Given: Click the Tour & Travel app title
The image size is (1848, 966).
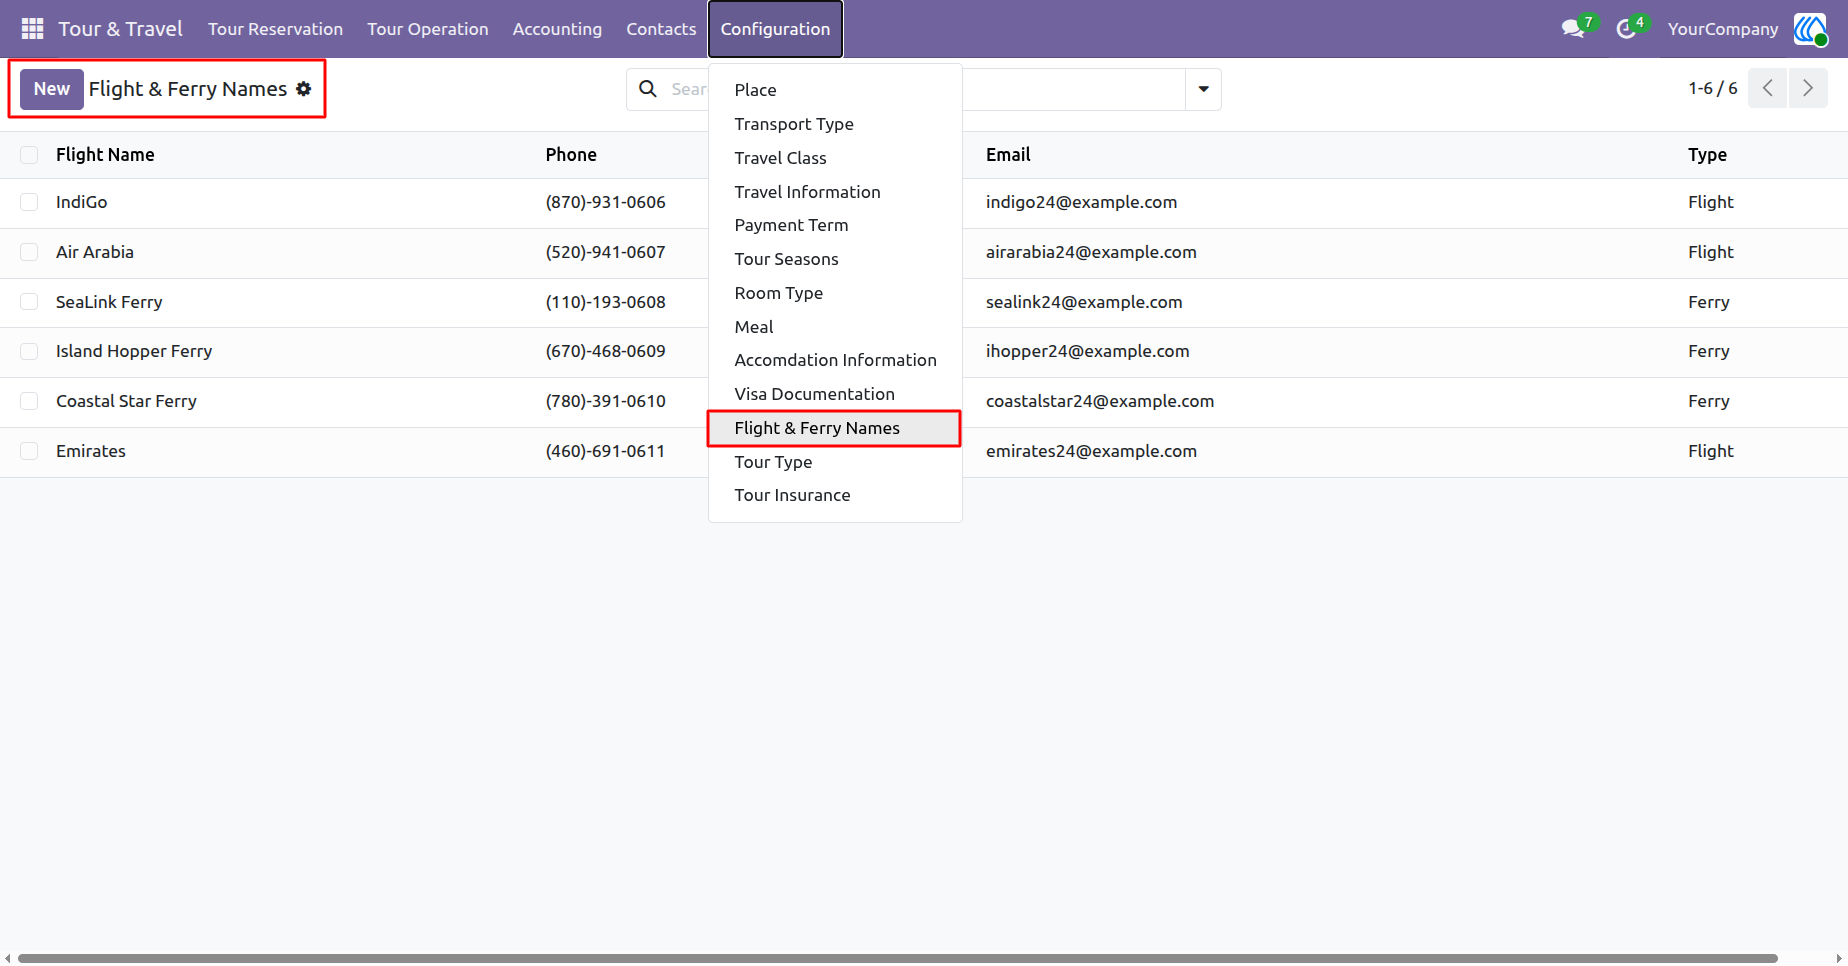Looking at the screenshot, I should (x=120, y=29).
